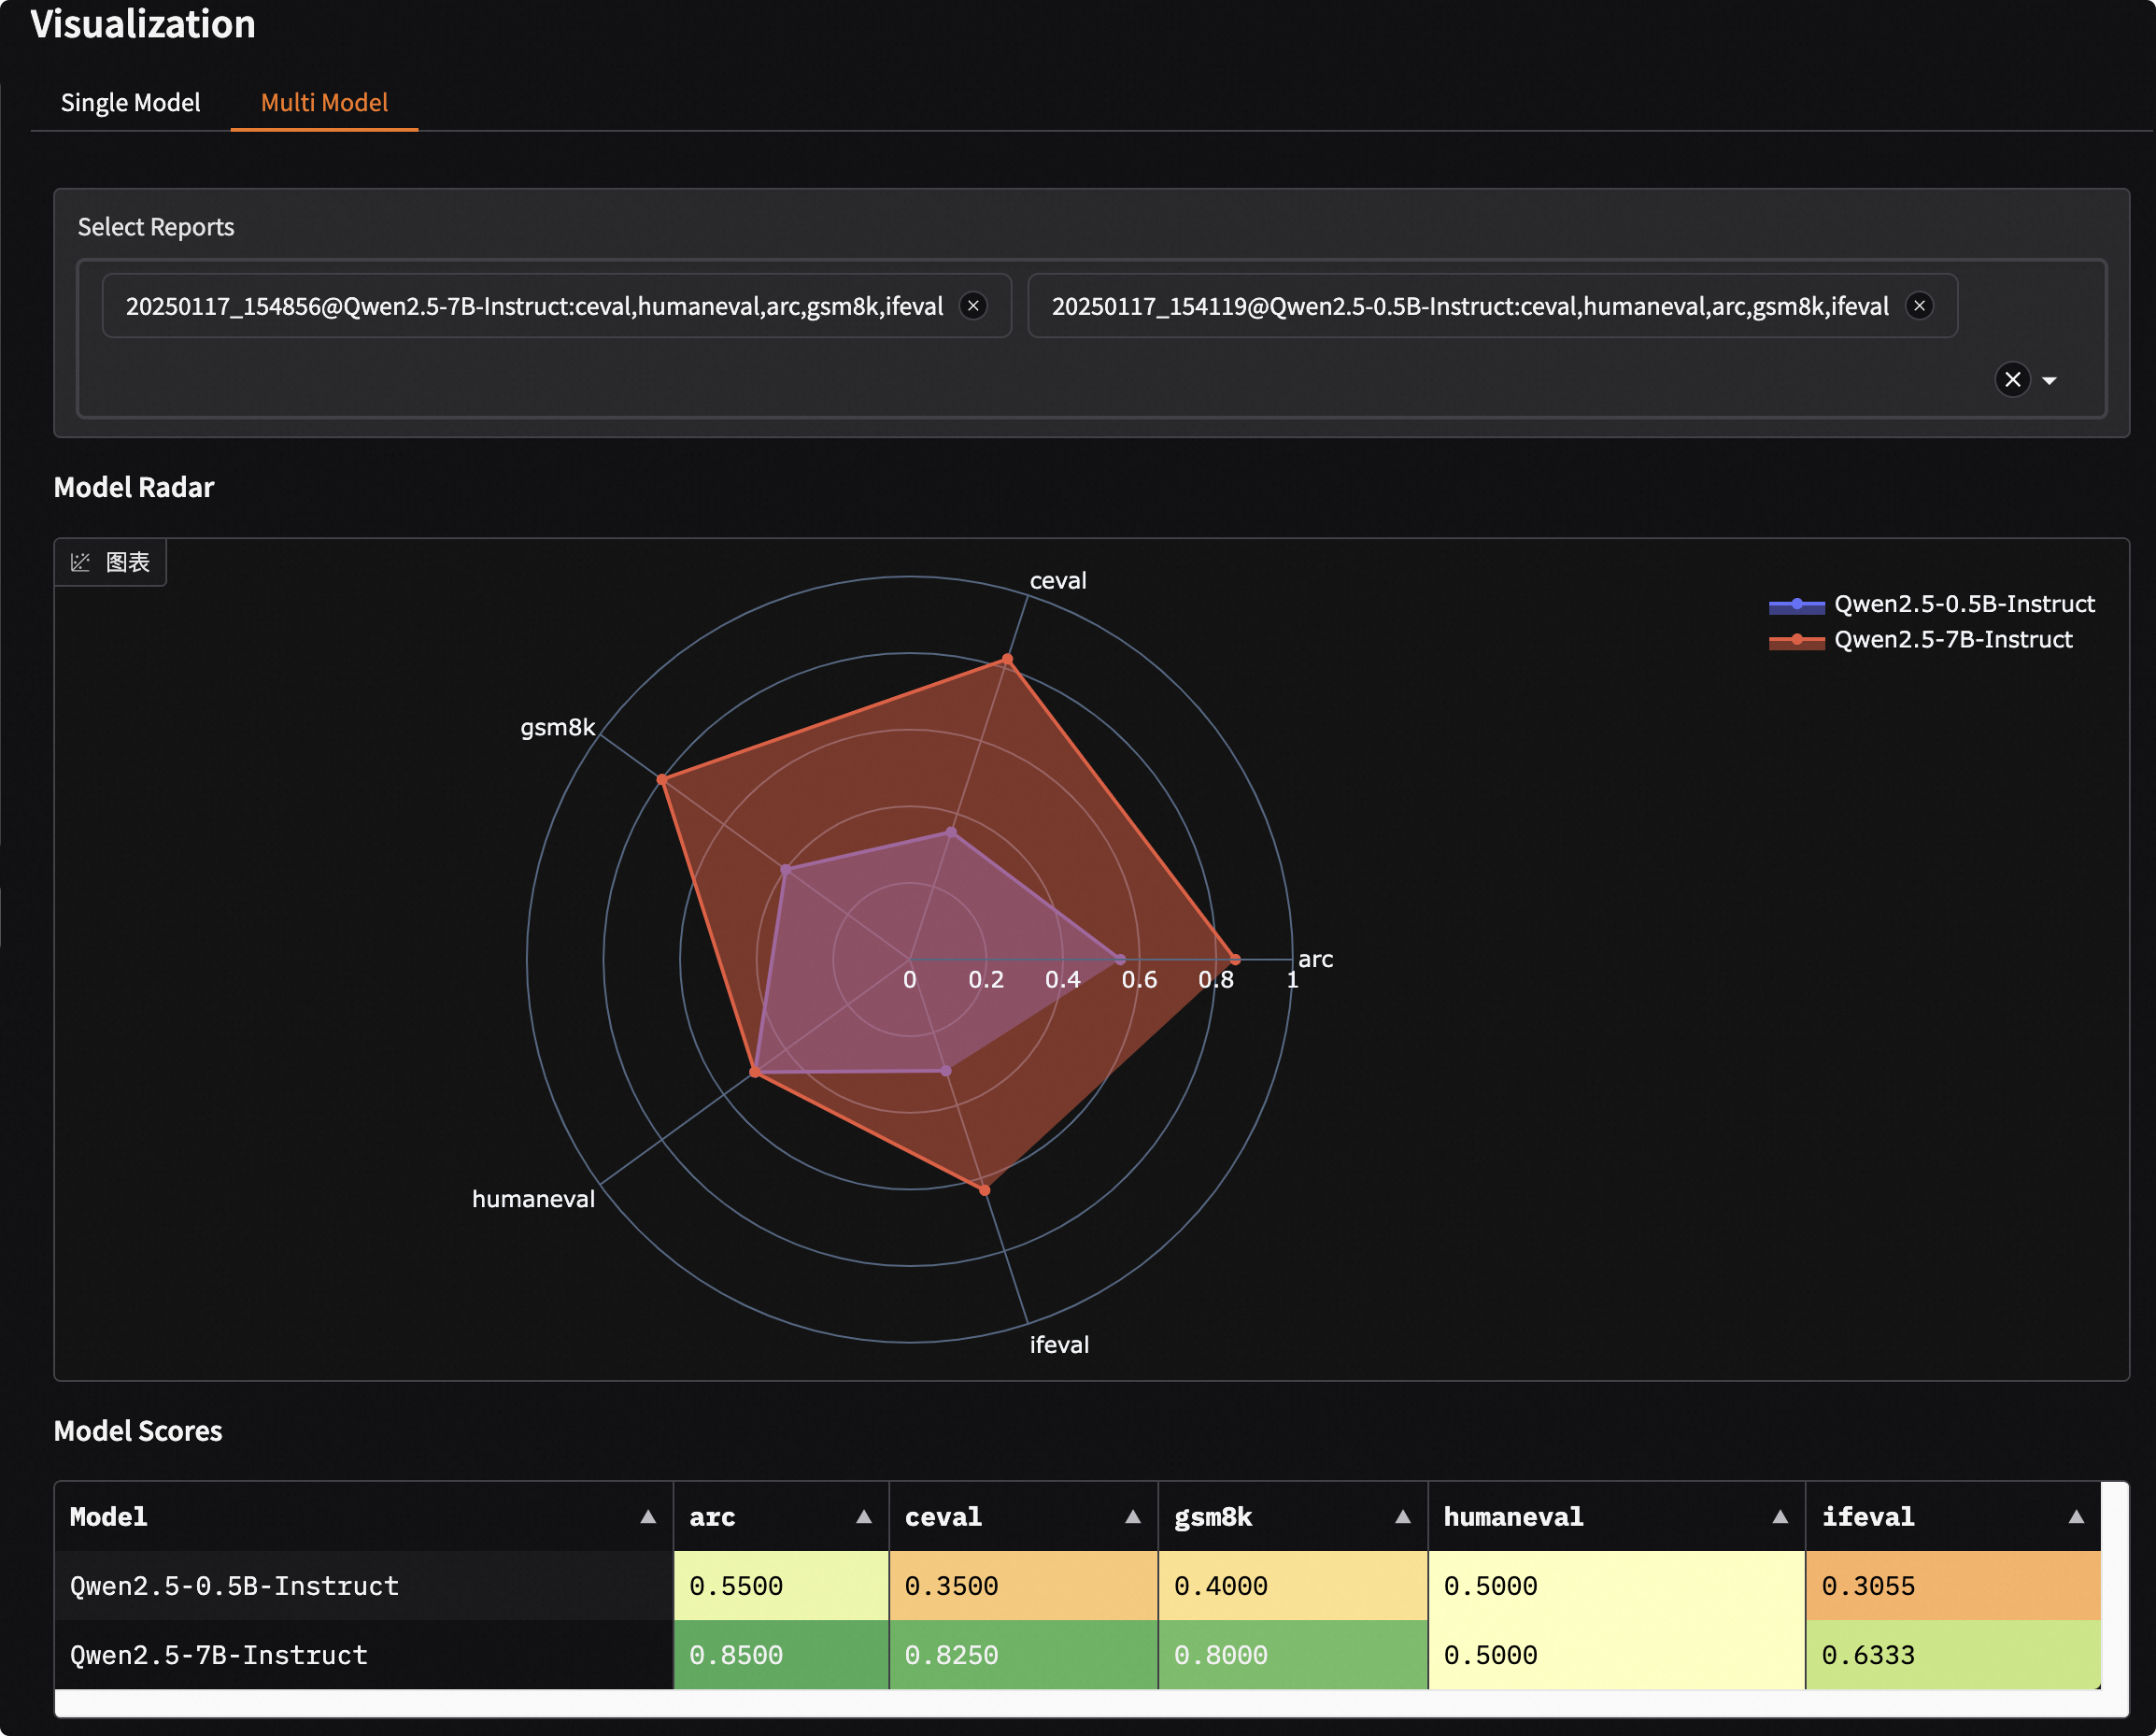This screenshot has height=1736, width=2156.
Task: Select the Multi Model tab
Action: [324, 103]
